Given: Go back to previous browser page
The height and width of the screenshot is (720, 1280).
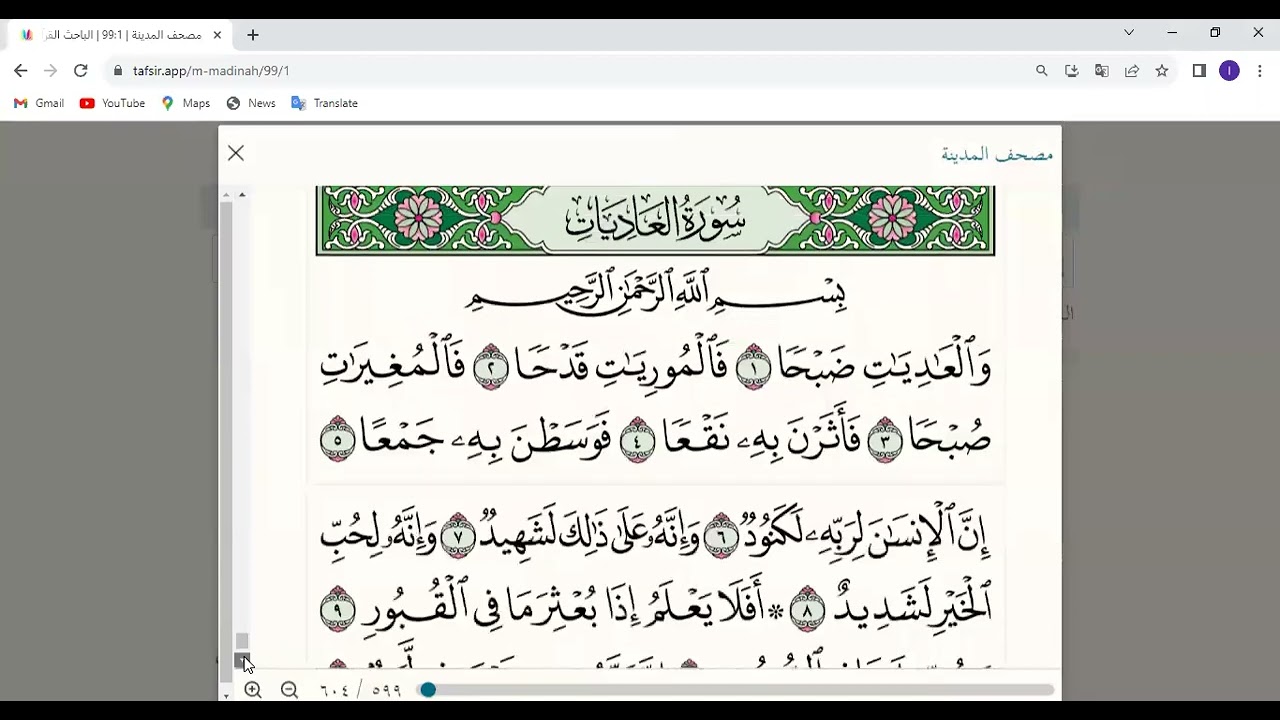Looking at the screenshot, I should [x=21, y=71].
